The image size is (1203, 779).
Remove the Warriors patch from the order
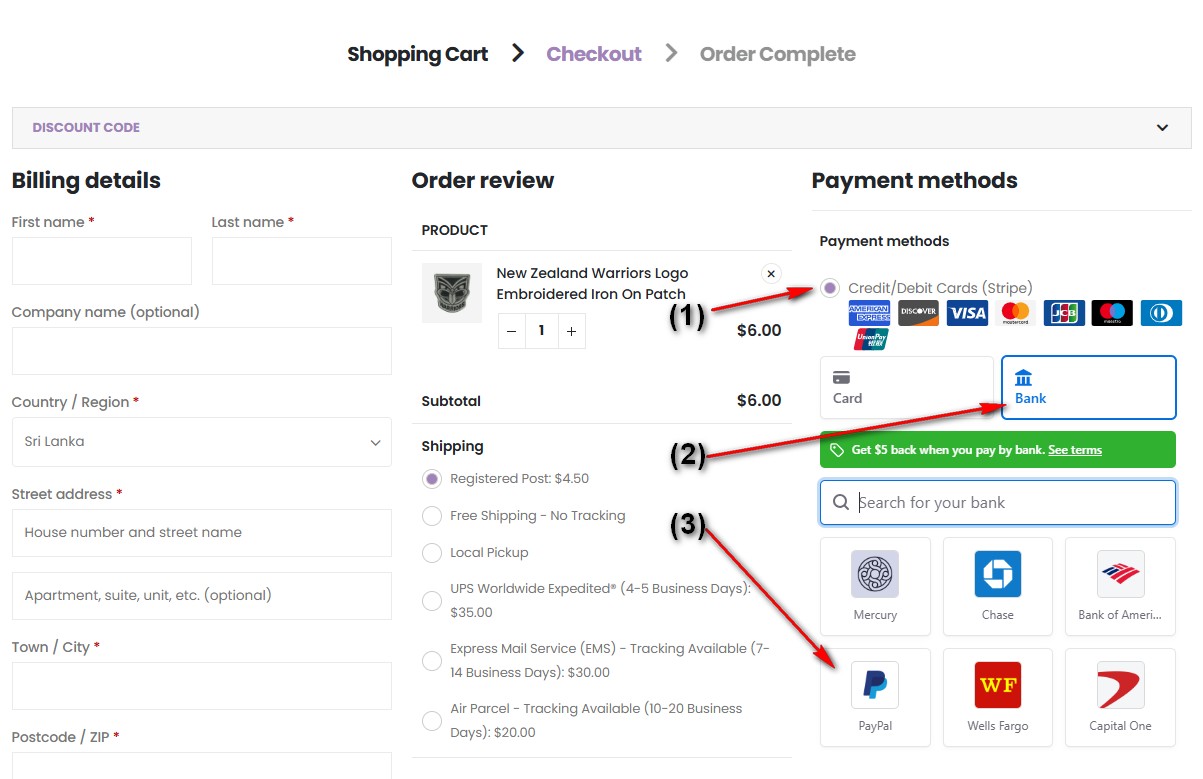770,273
